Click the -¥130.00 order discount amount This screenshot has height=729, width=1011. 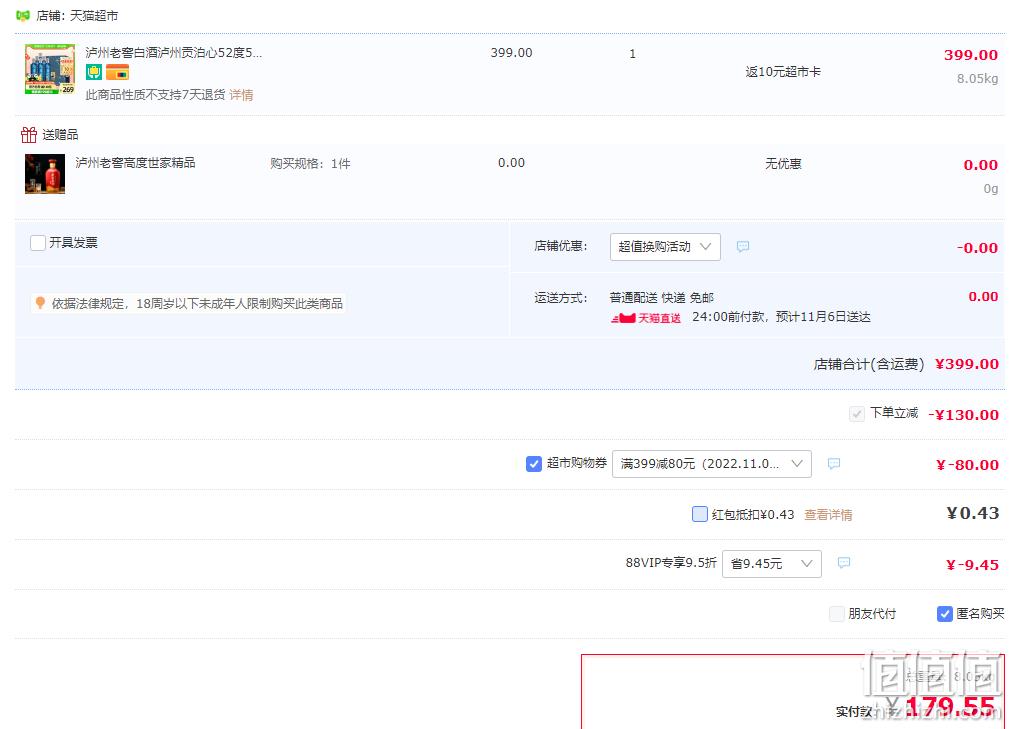(x=963, y=414)
